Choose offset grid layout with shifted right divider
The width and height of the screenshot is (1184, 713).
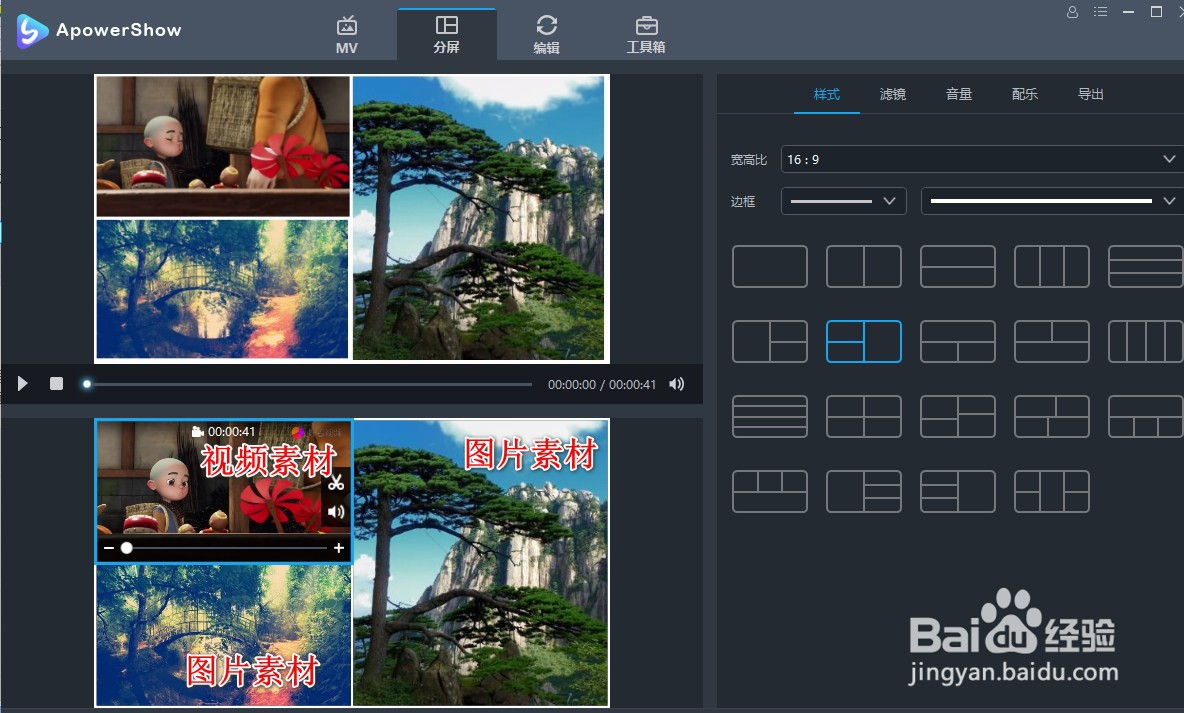coord(957,416)
